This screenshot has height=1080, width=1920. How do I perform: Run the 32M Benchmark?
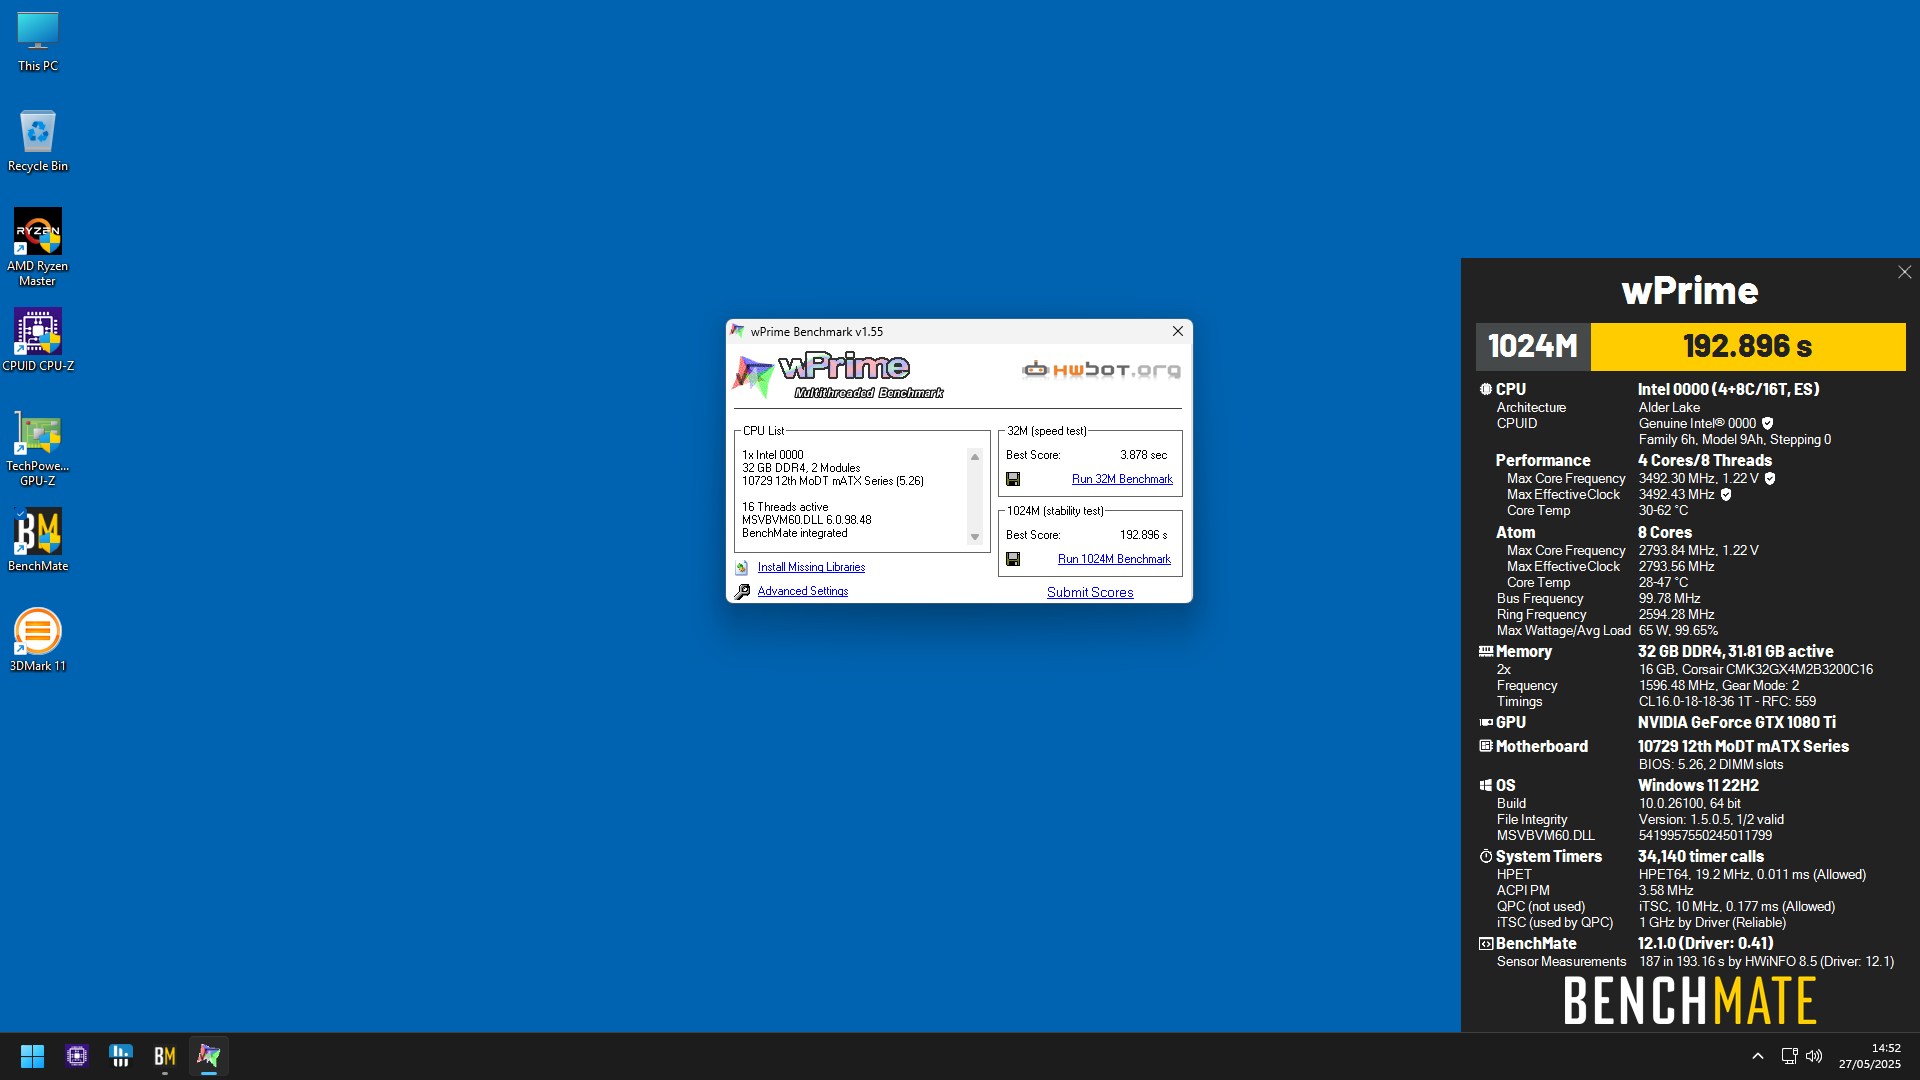point(1122,479)
